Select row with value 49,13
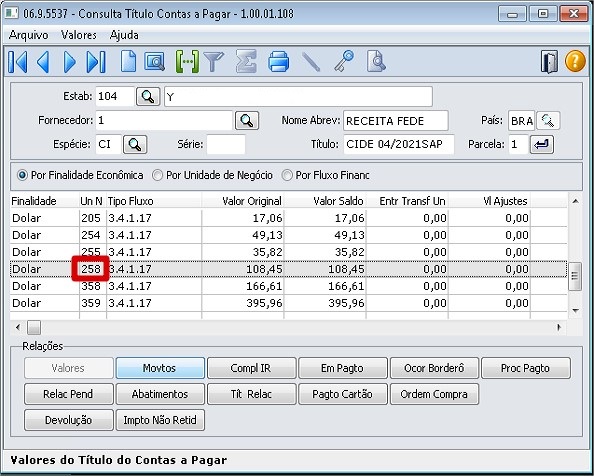The height and width of the screenshot is (476, 594). tap(288, 235)
